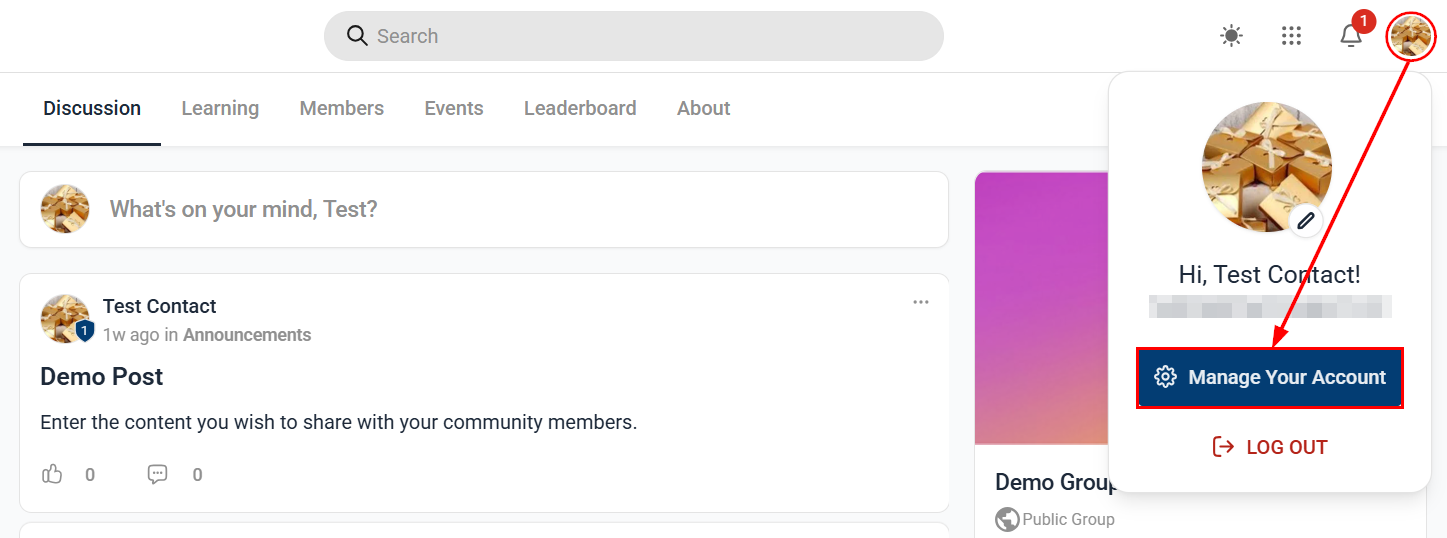Open comments on Demo Post via bubble icon
The width and height of the screenshot is (1447, 538).
coord(158,474)
